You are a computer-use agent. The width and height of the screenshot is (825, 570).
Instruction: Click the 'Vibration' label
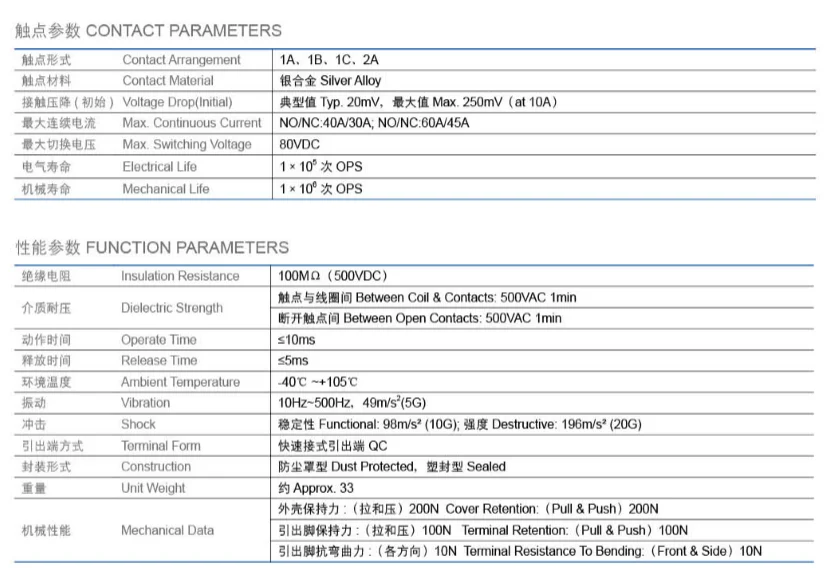click(x=145, y=403)
